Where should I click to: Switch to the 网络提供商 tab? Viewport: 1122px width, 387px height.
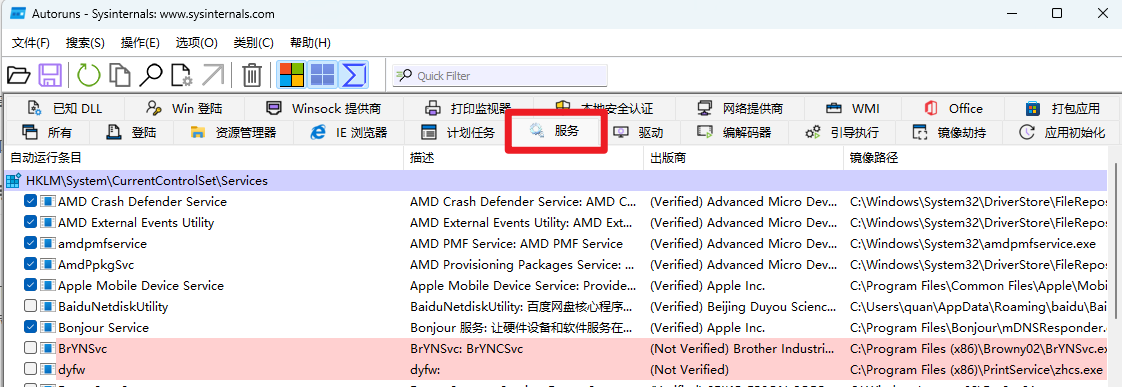(x=741, y=109)
